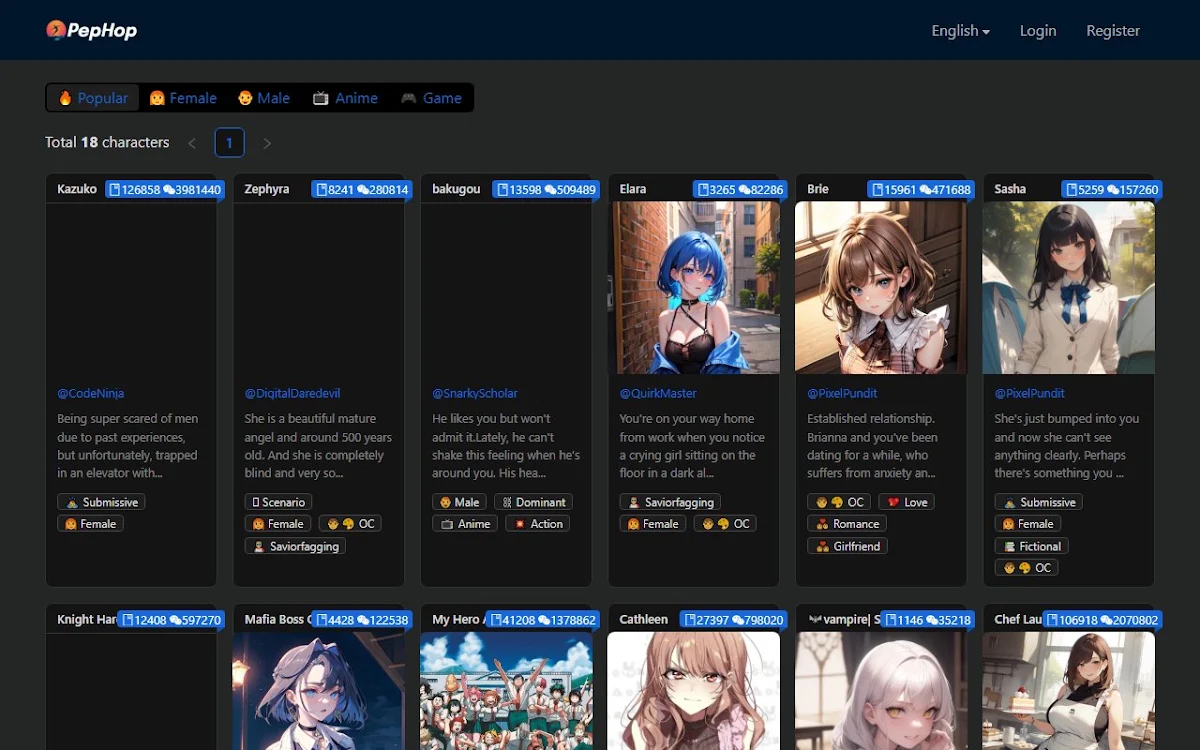The image size is (1200, 750).
Task: Click Fictional tag on Sasha card
Action: click(x=1031, y=546)
